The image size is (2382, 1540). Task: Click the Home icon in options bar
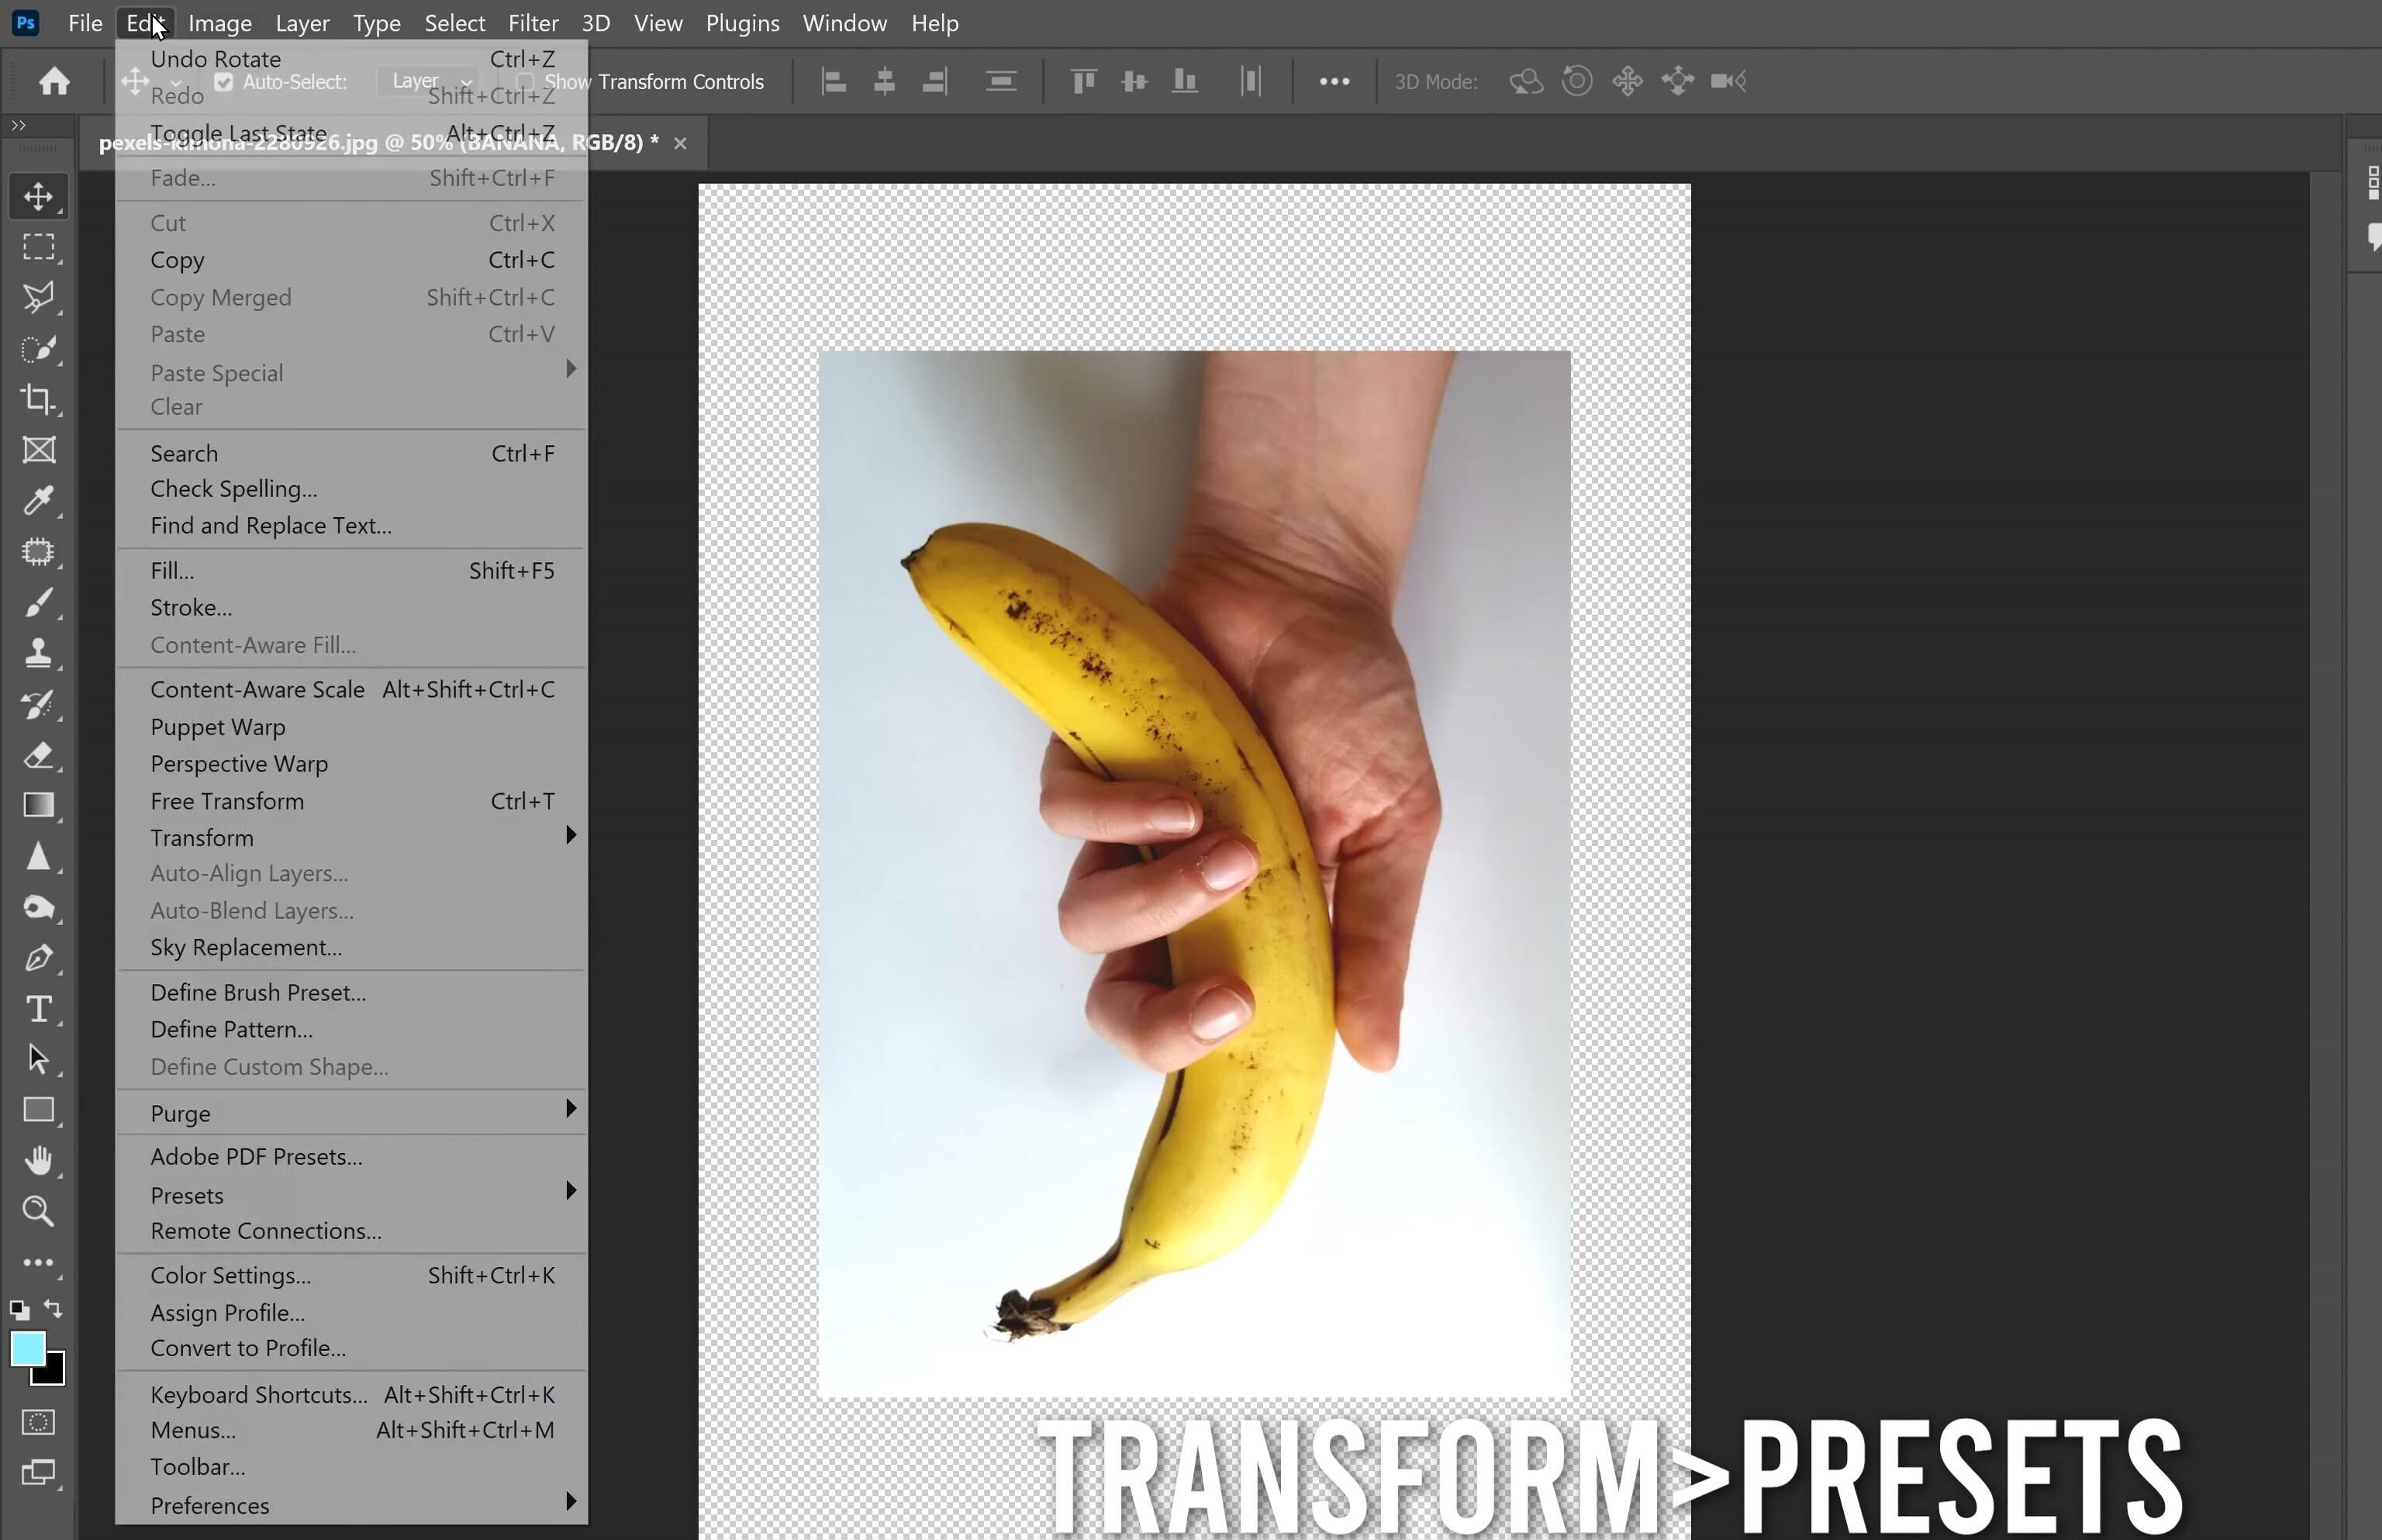[54, 81]
